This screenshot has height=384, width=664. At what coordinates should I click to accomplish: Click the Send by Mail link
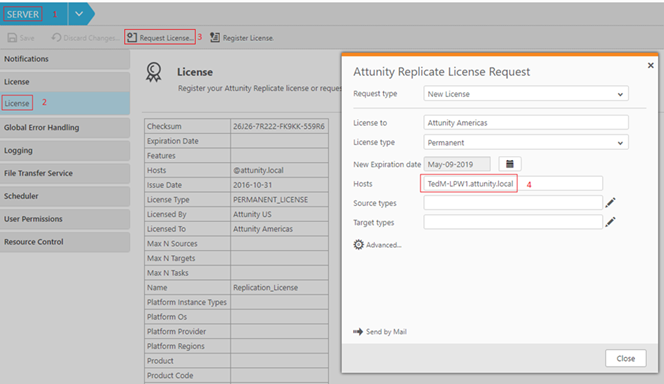tap(386, 332)
